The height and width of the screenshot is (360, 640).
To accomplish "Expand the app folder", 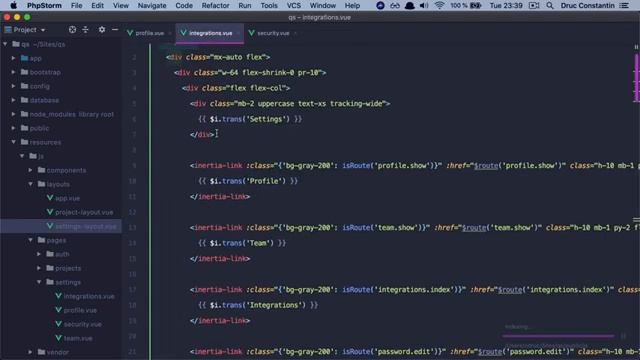I will coord(13,58).
